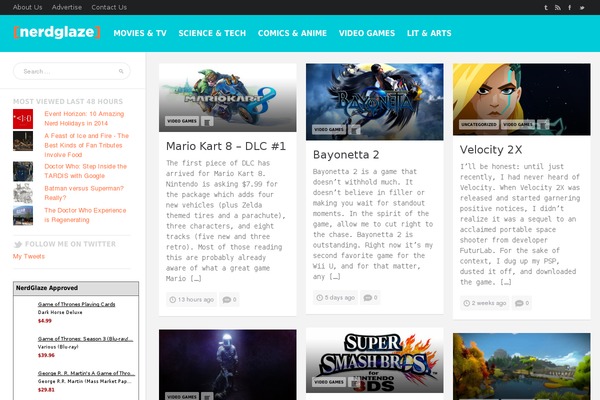Click the post-type icon on Velocity 2X image
The height and width of the screenshot is (400, 600).
click(x=543, y=124)
